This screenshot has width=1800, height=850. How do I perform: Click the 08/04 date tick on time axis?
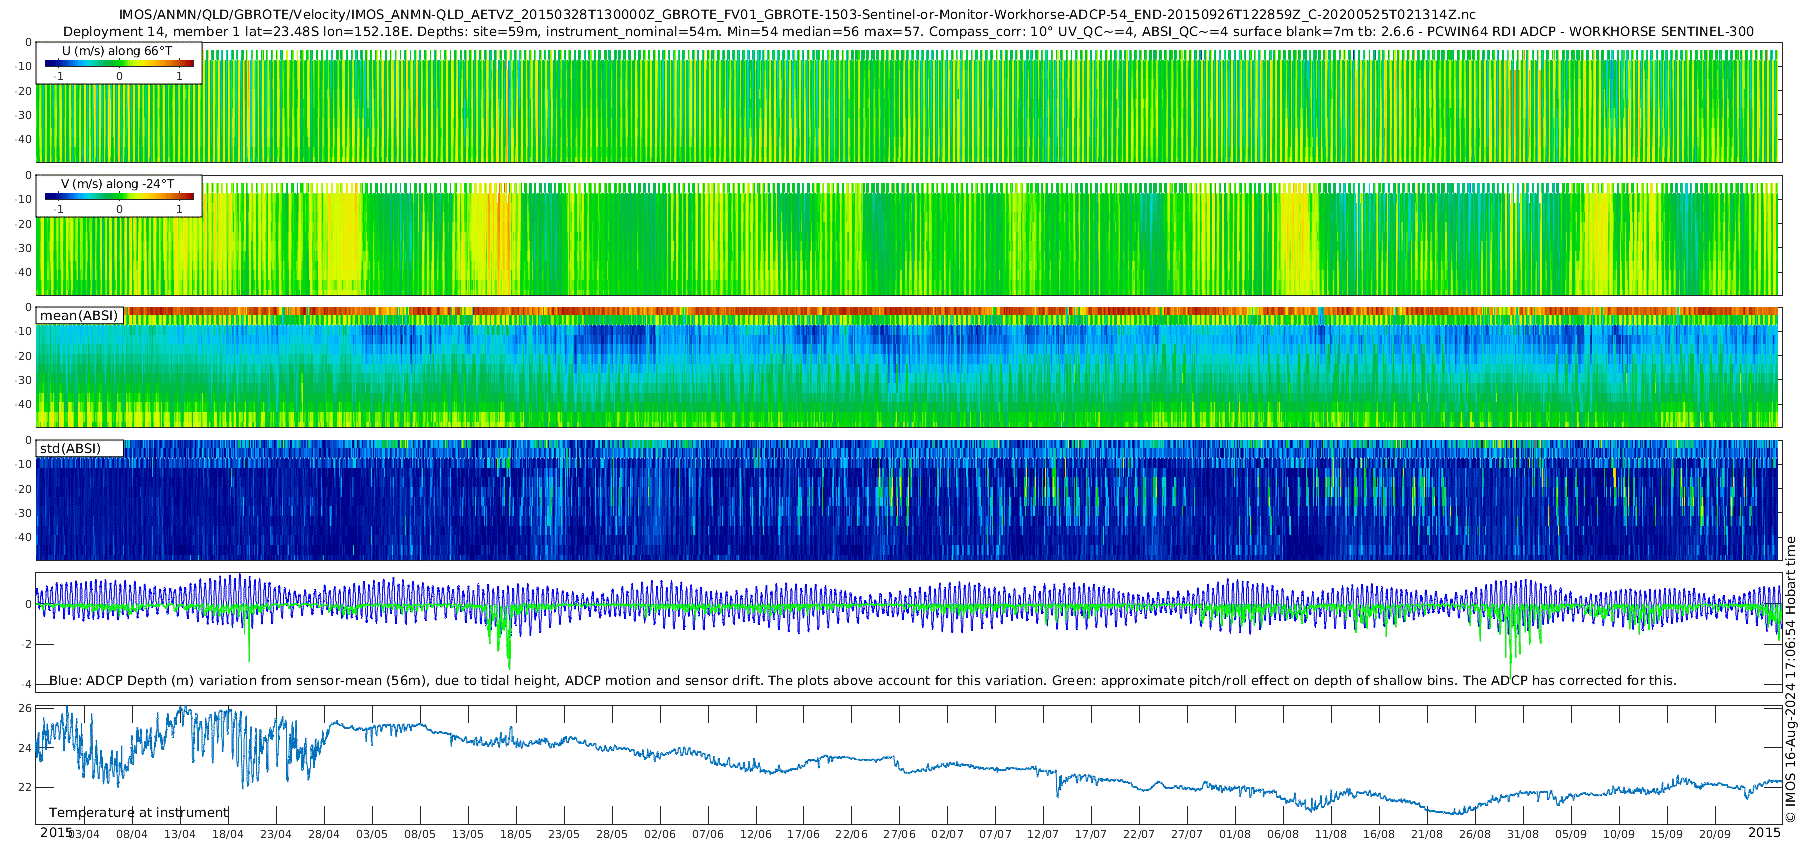tap(132, 834)
